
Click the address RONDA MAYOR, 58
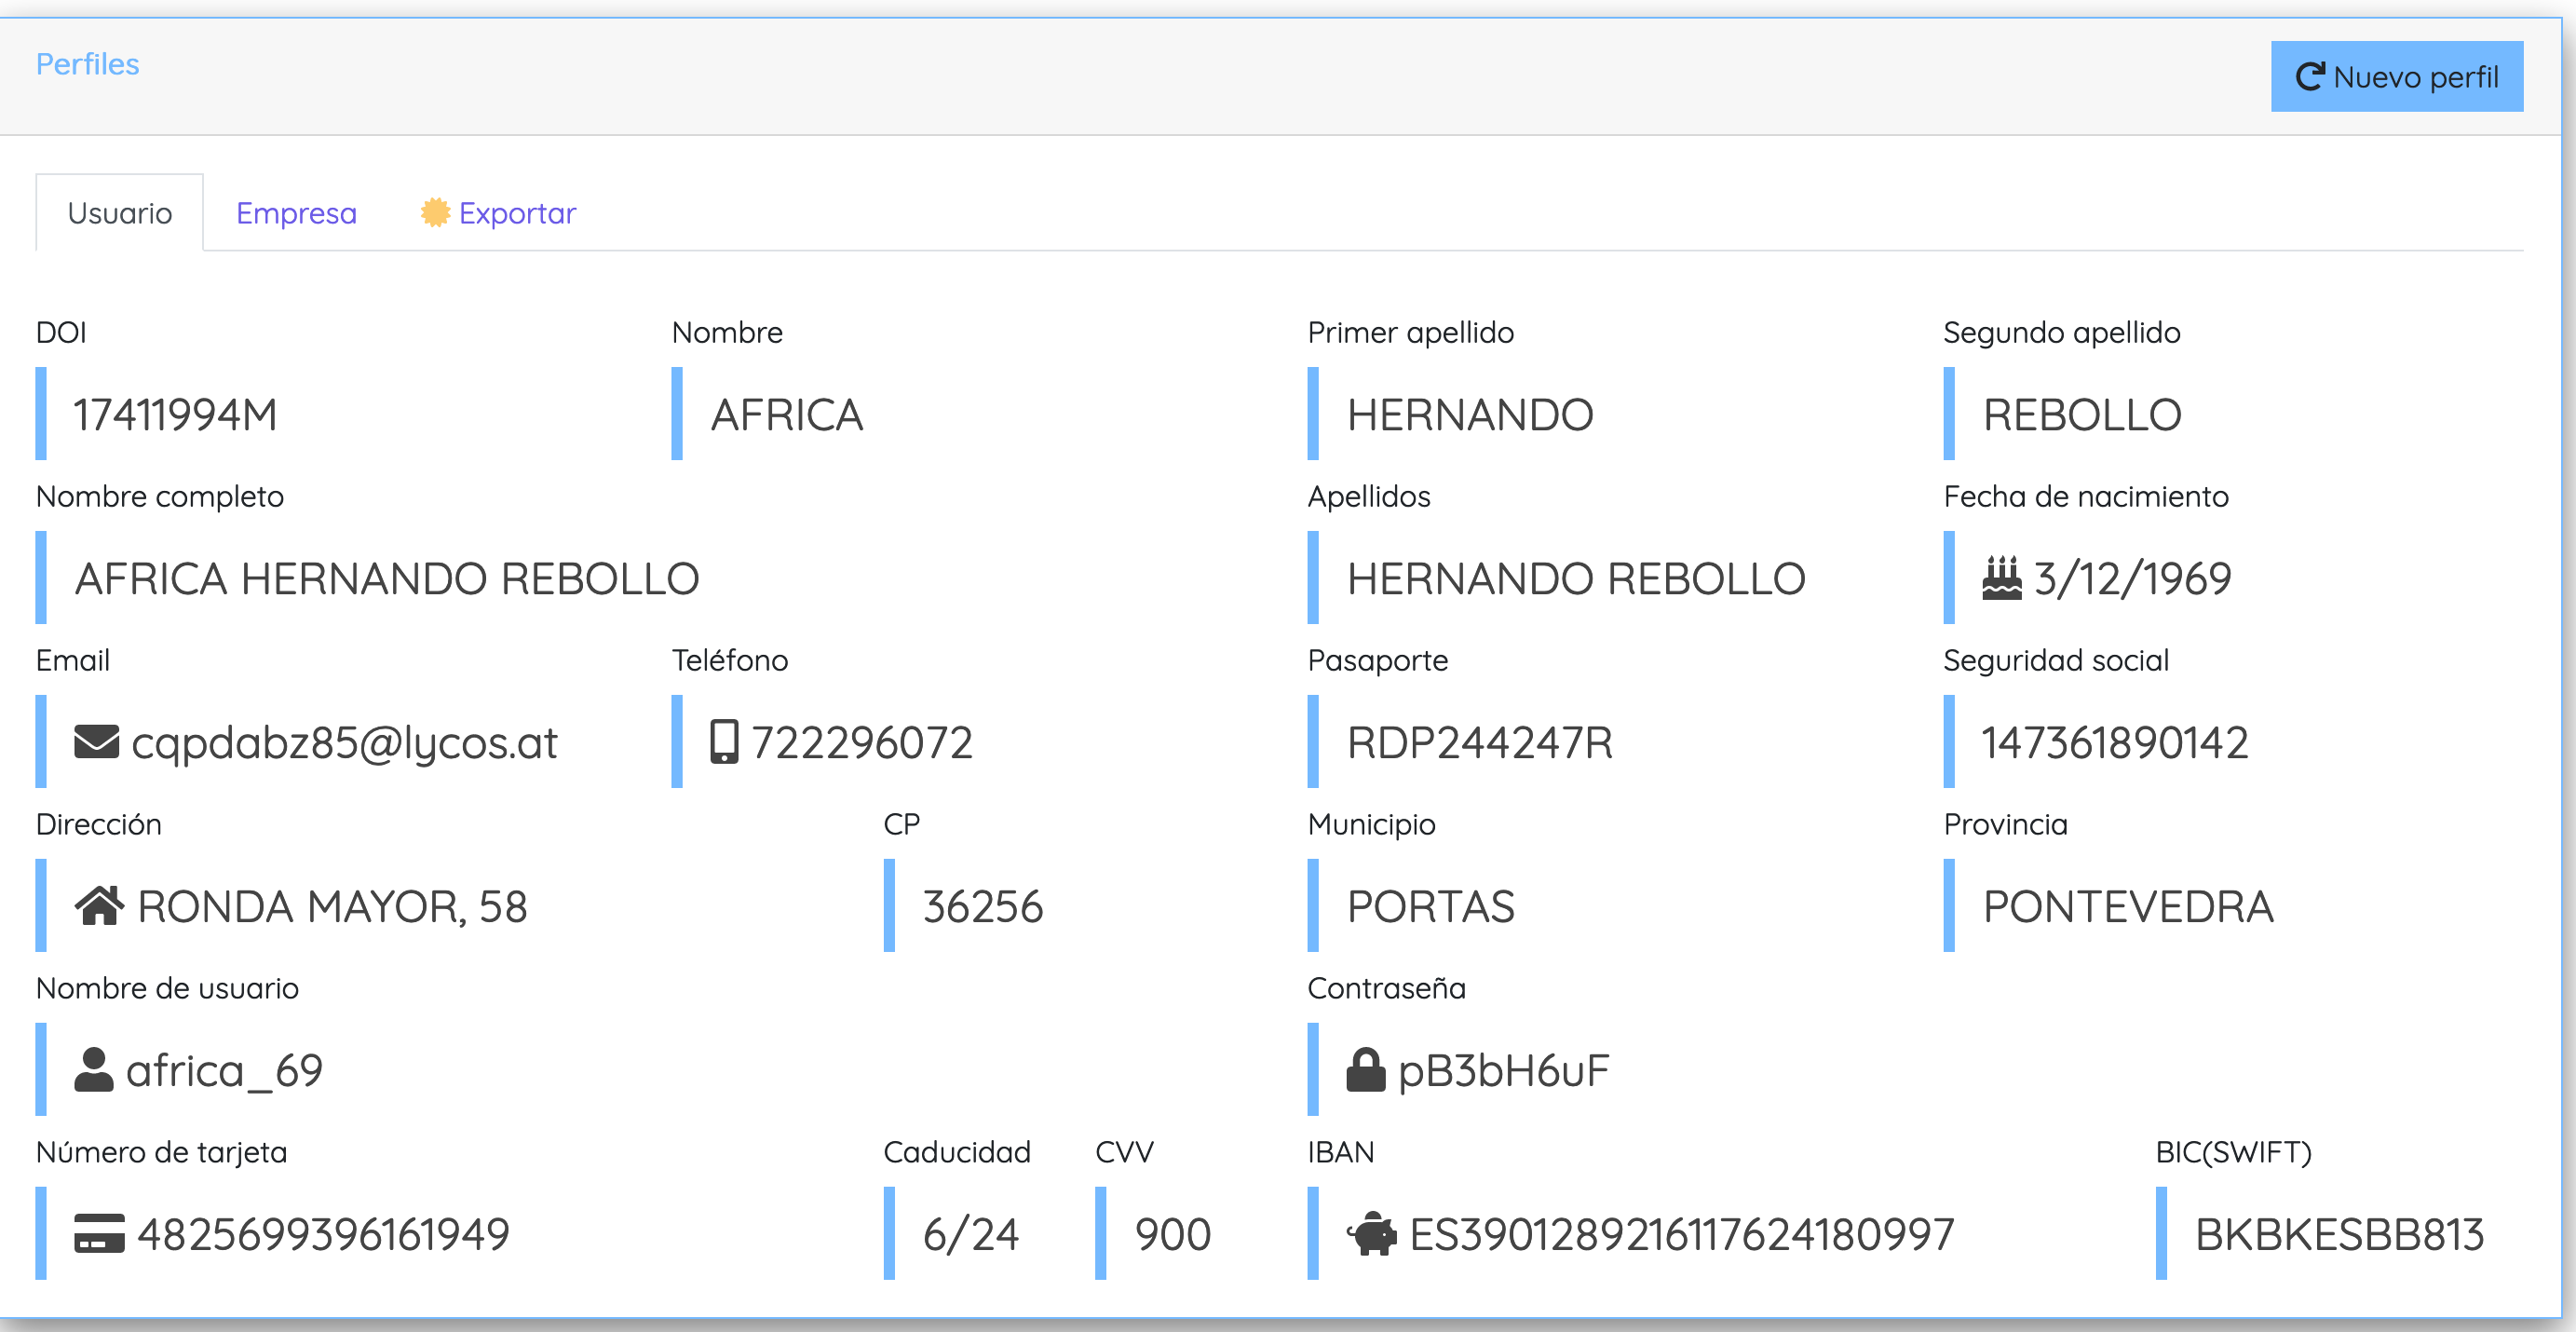(332, 906)
